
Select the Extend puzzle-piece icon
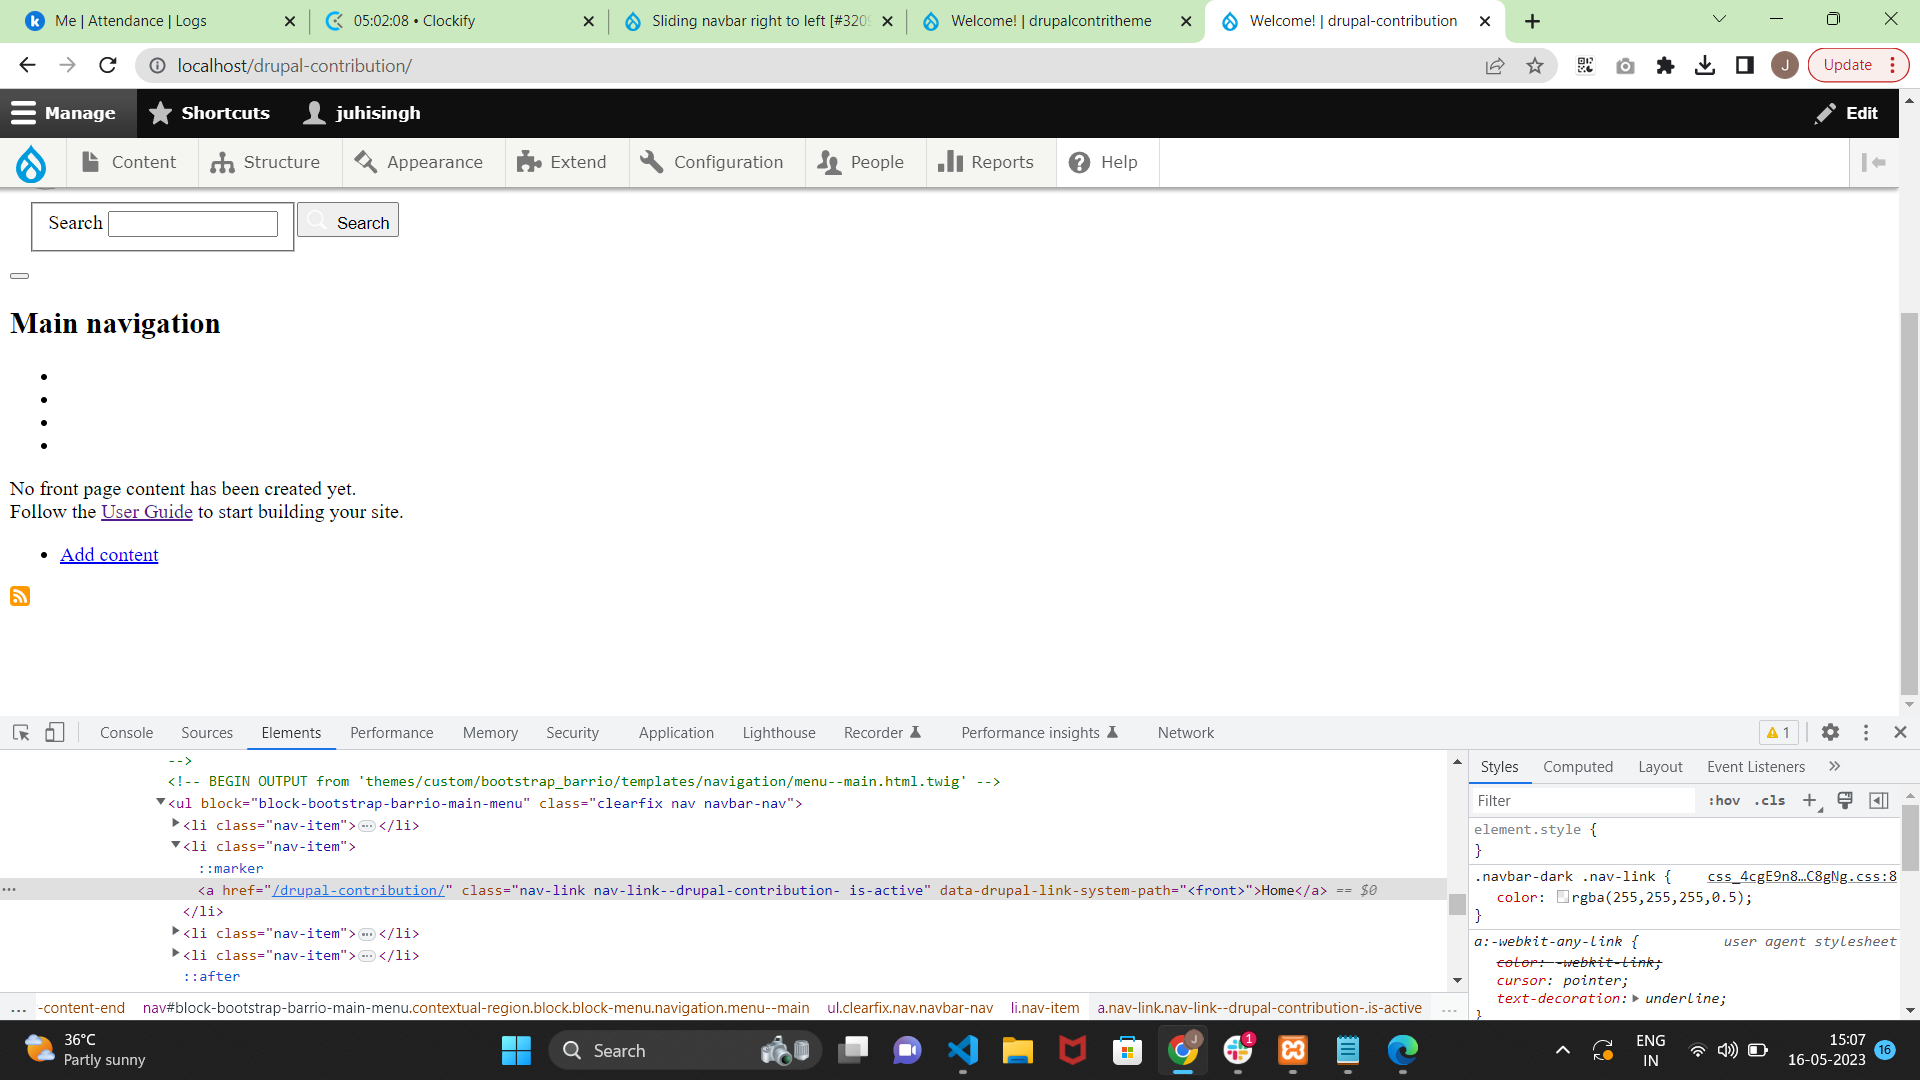(528, 161)
